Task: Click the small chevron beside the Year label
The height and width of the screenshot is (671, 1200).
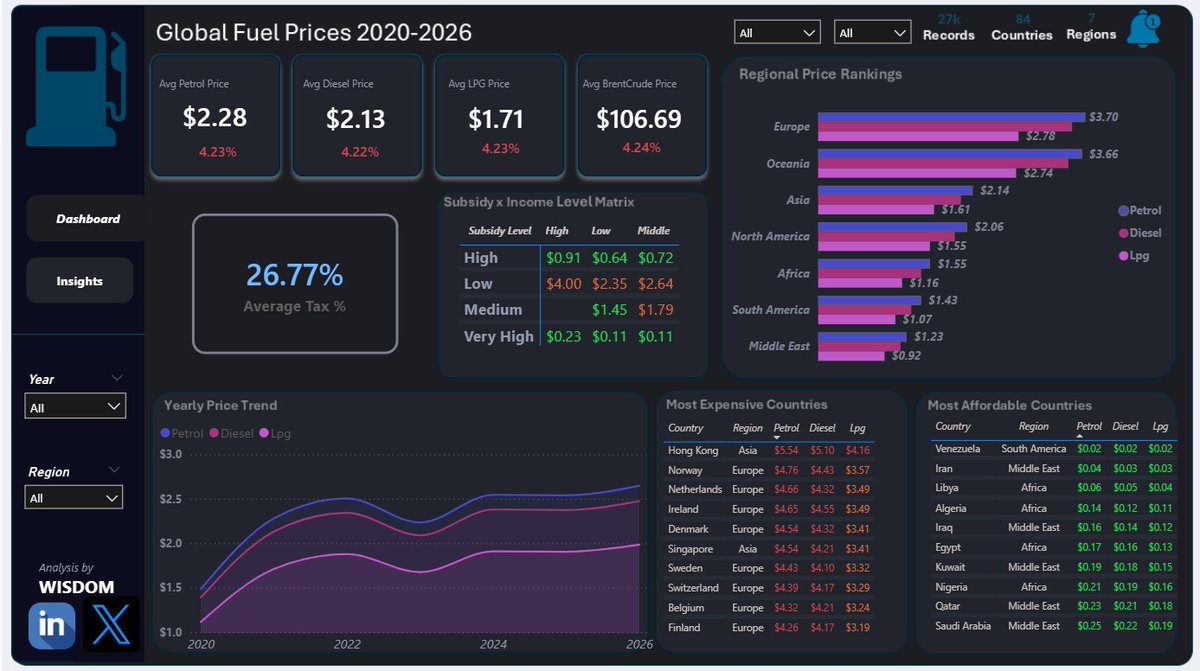Action: click(x=117, y=378)
